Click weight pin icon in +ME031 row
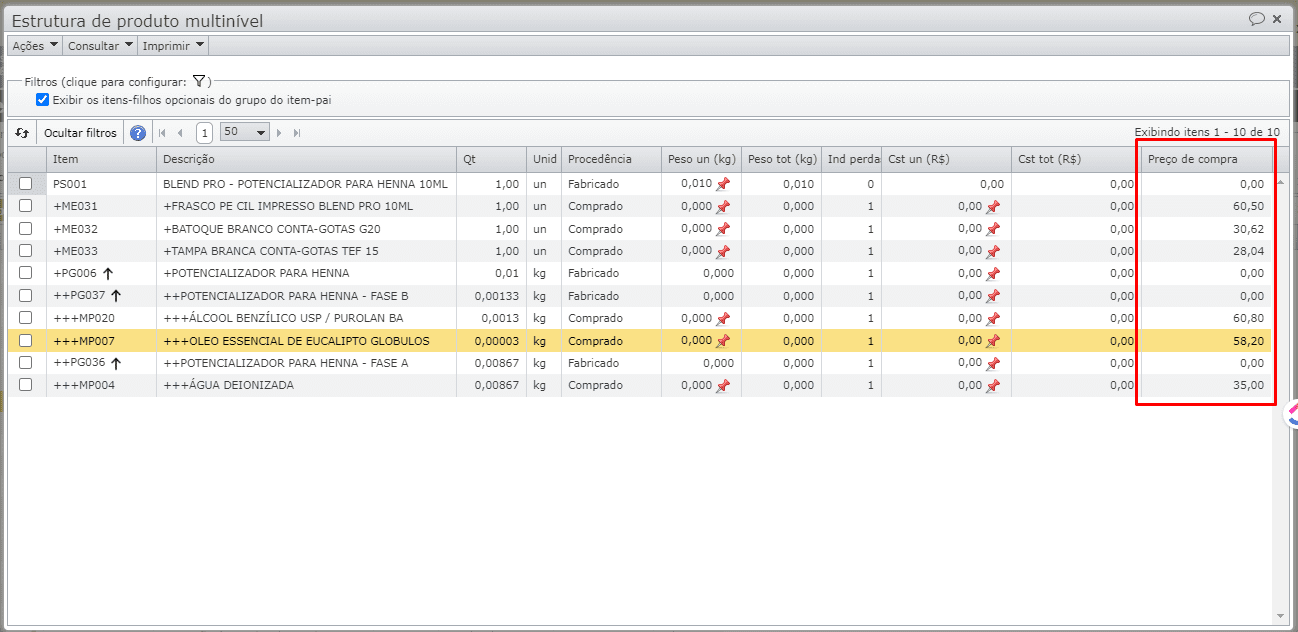Screen dimensions: 1298x632 (723, 207)
